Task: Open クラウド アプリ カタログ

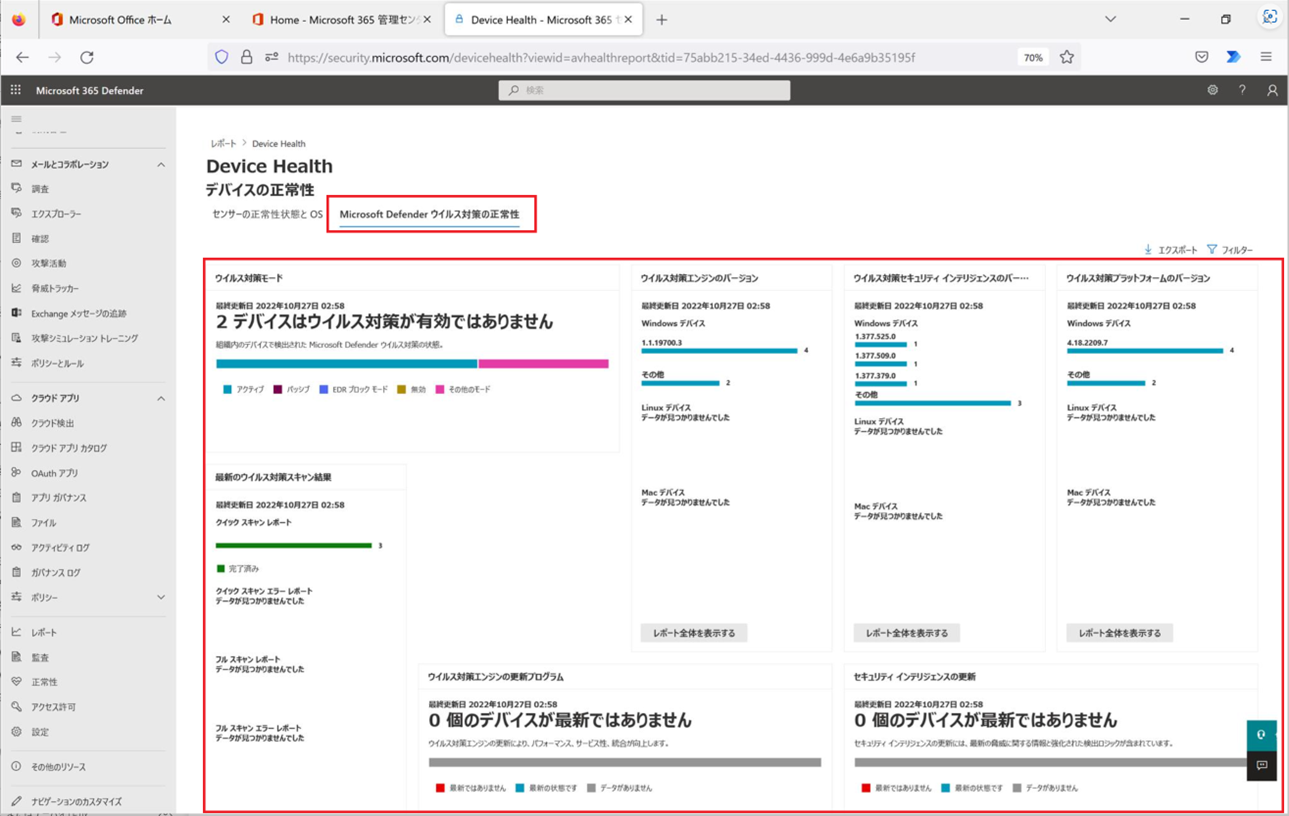Action: point(68,448)
